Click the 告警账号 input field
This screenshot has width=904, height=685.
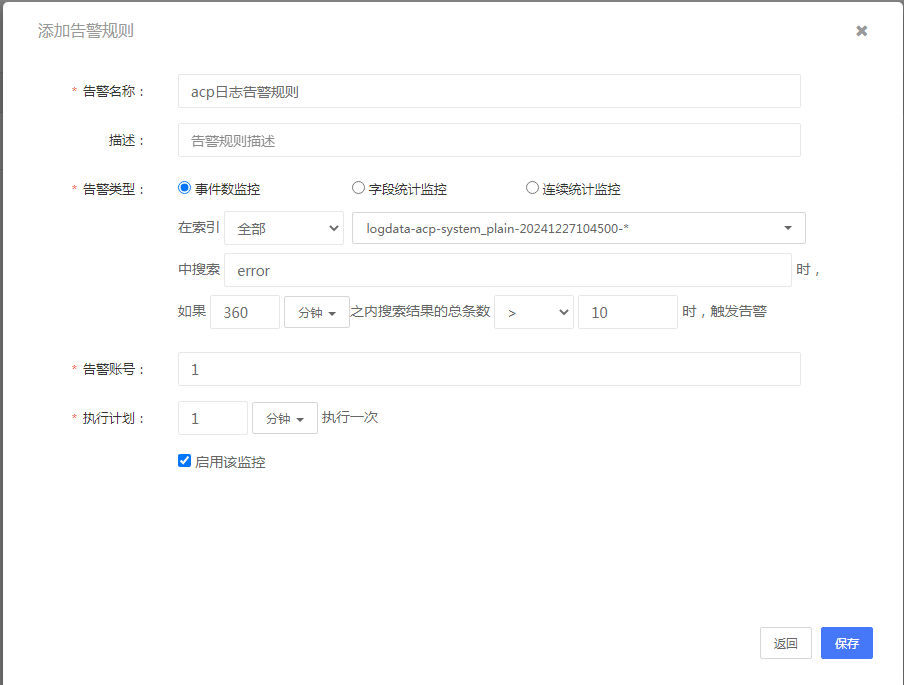[x=489, y=369]
